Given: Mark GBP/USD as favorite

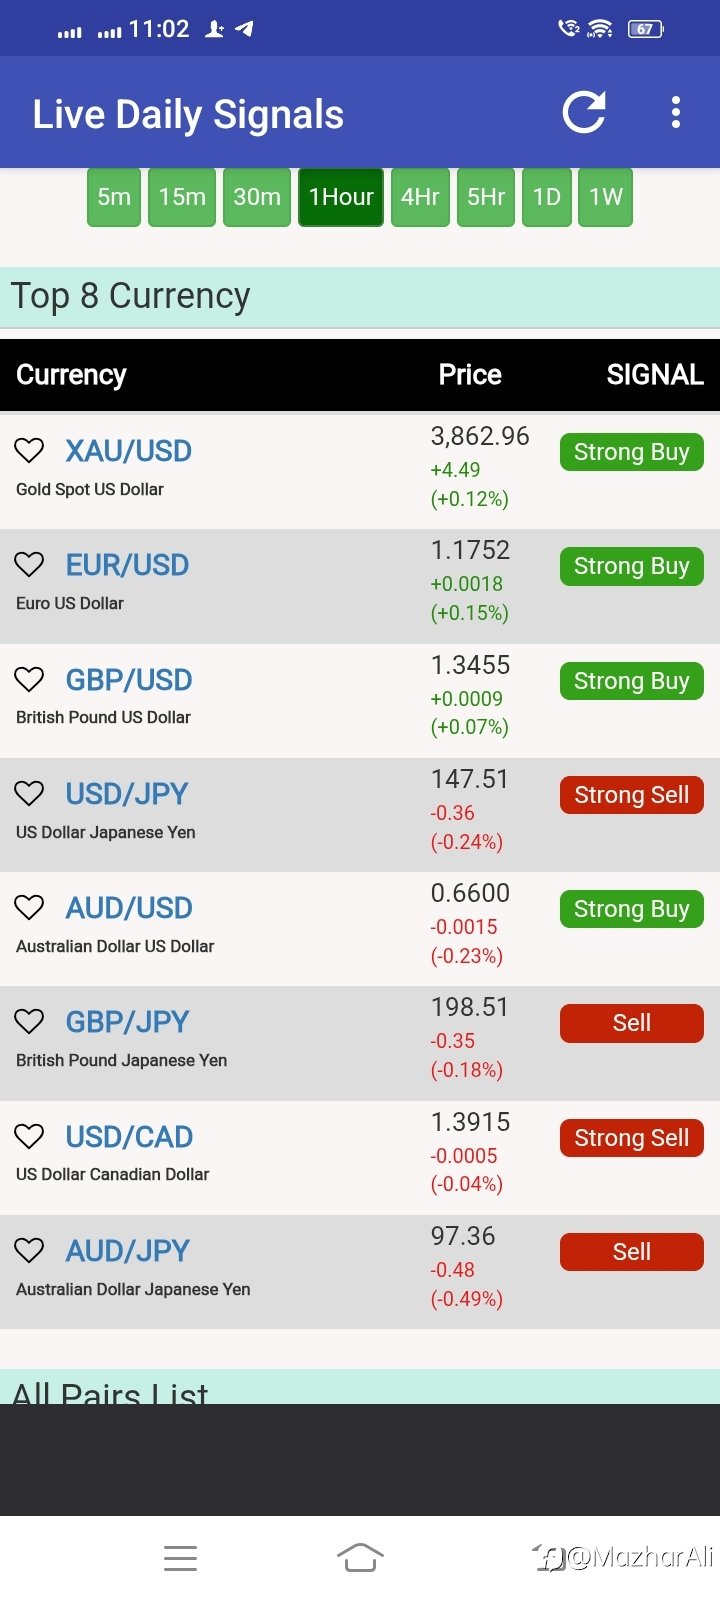Looking at the screenshot, I should pyautogui.click(x=29, y=680).
